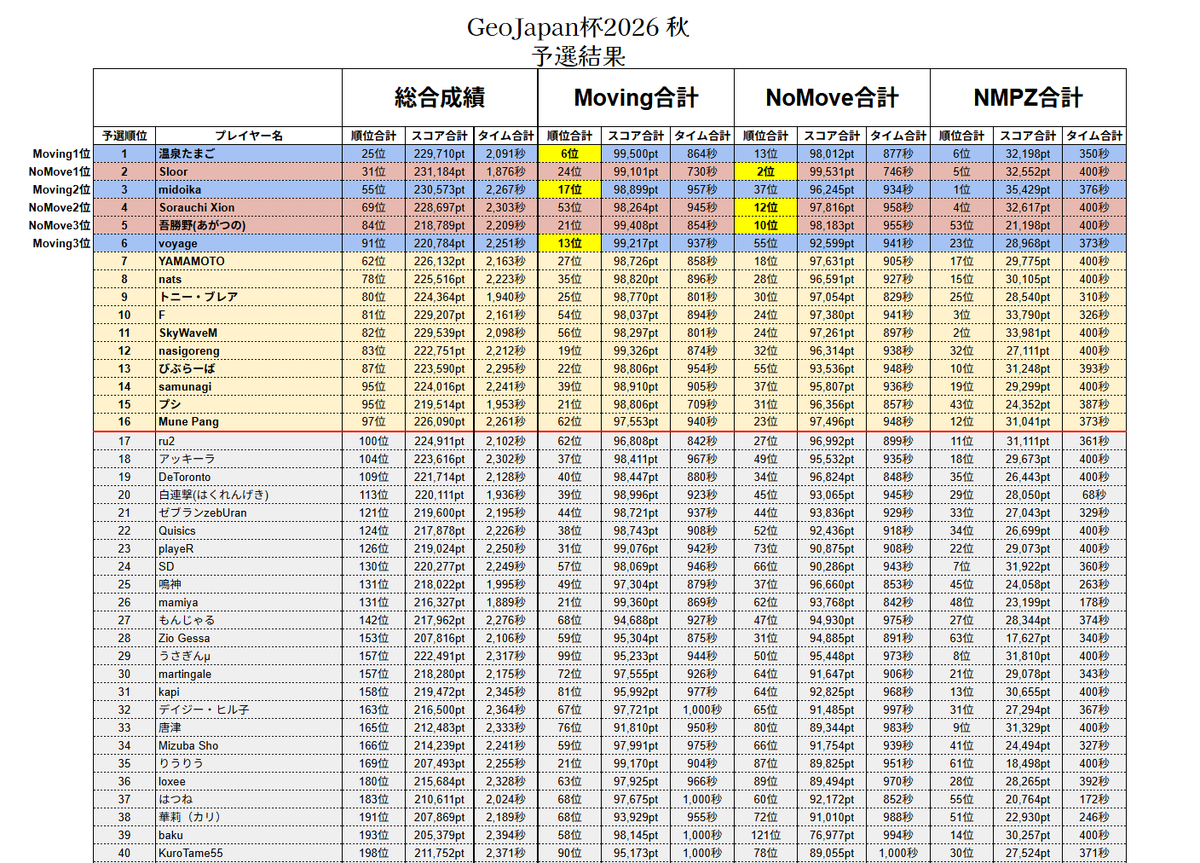1200x863 pixels.
Task: Select player name 'samunagi'
Action: point(186,387)
